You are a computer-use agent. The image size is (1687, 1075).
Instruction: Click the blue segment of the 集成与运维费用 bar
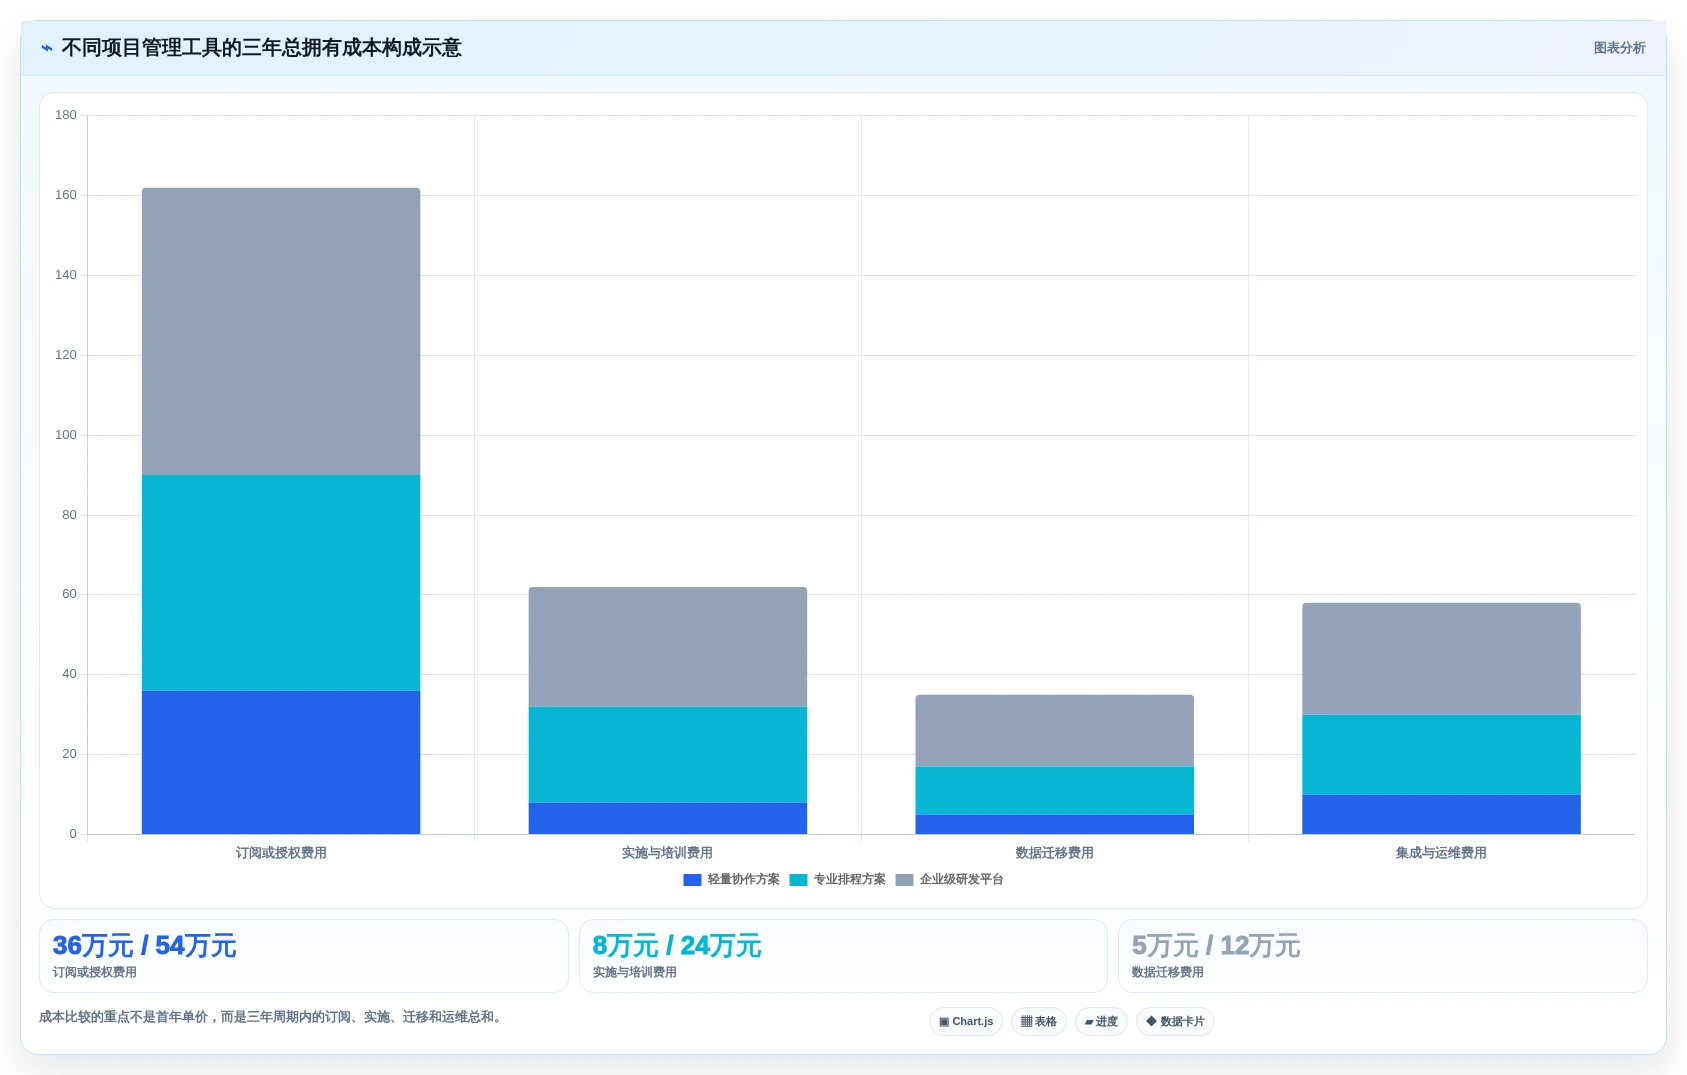pos(1441,814)
